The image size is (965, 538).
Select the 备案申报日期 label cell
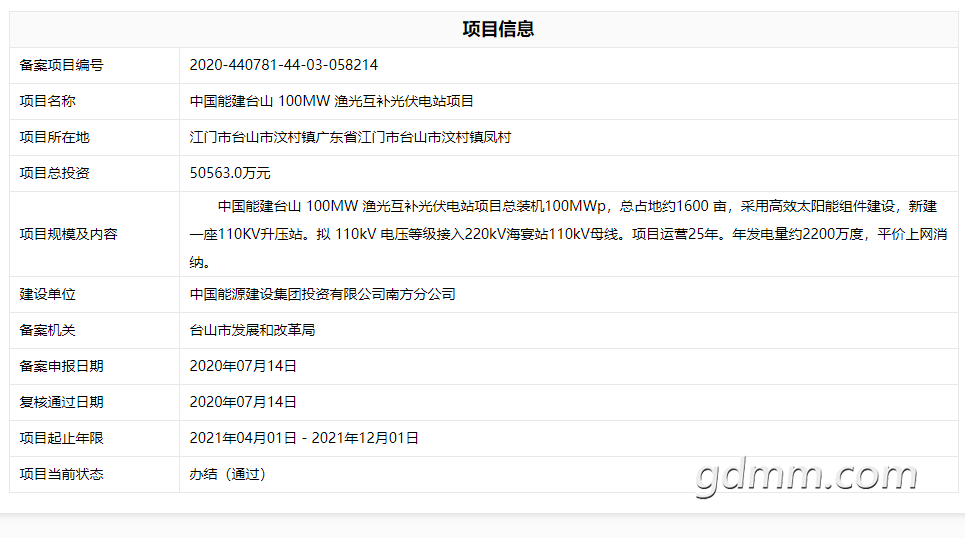coord(94,366)
